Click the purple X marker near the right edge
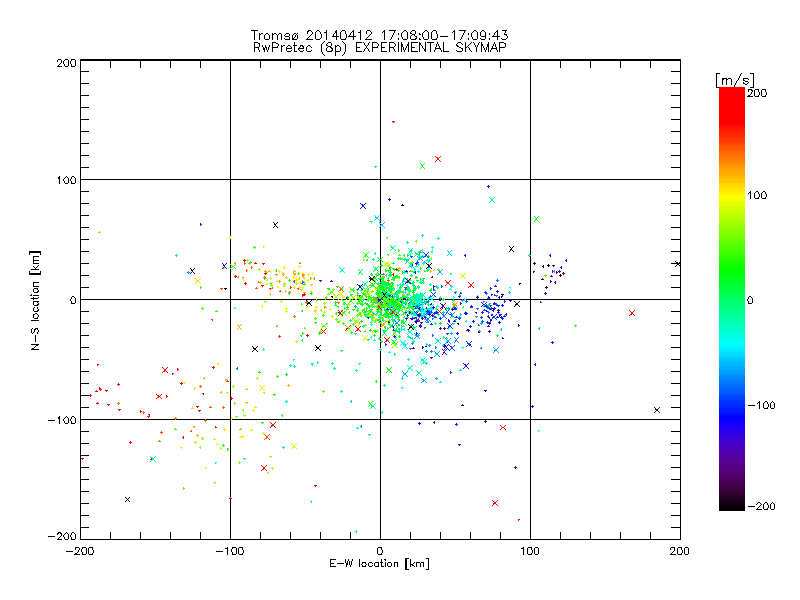800x600 pixels. (x=657, y=410)
